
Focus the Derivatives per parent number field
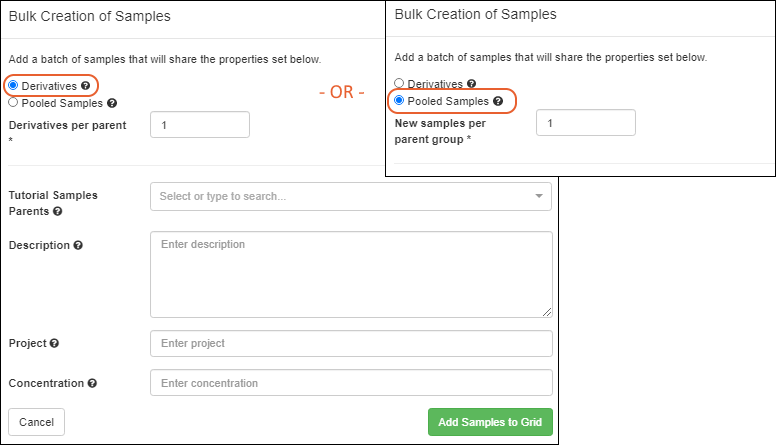click(199, 124)
